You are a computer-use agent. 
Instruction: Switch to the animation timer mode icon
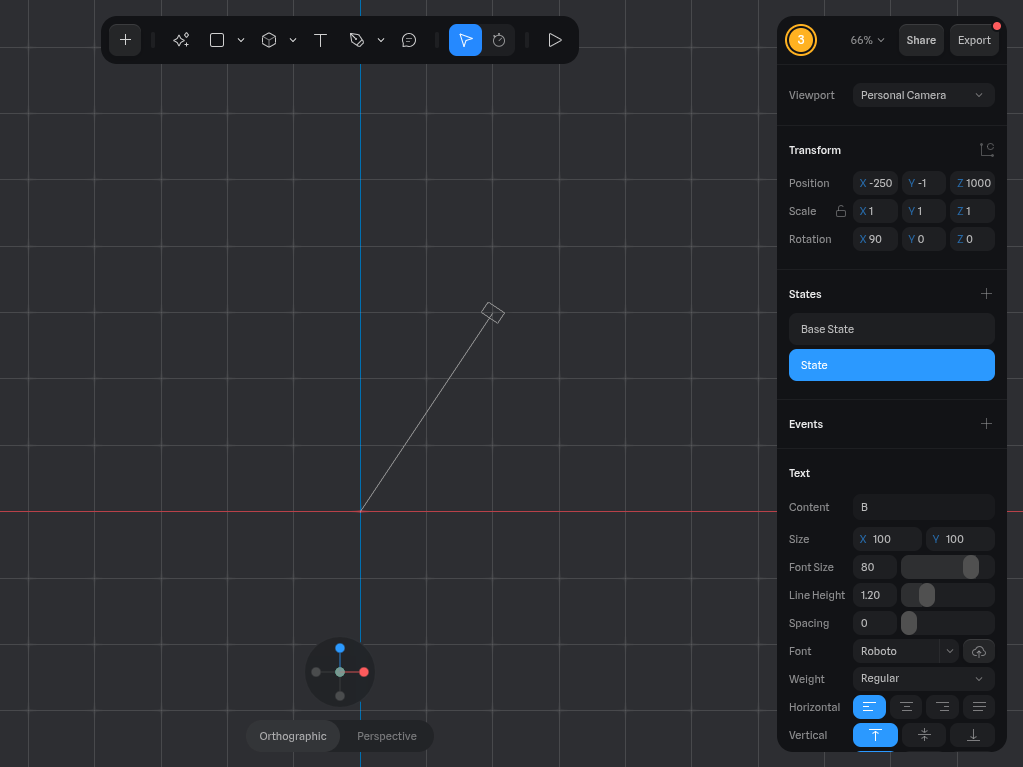[499, 40]
